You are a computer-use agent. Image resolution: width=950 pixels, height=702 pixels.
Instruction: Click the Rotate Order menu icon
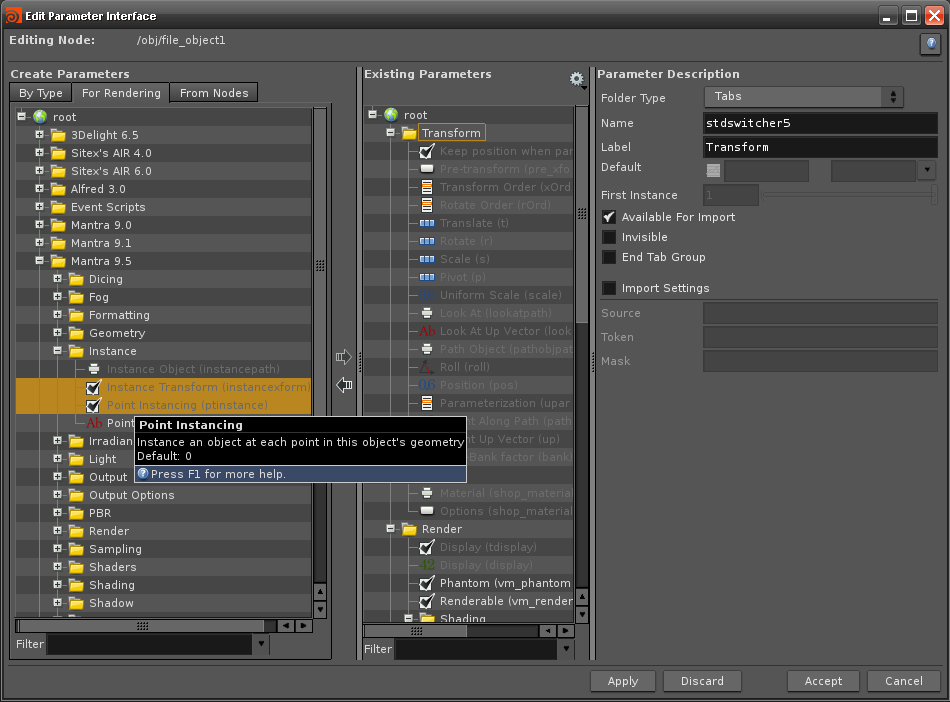427,205
